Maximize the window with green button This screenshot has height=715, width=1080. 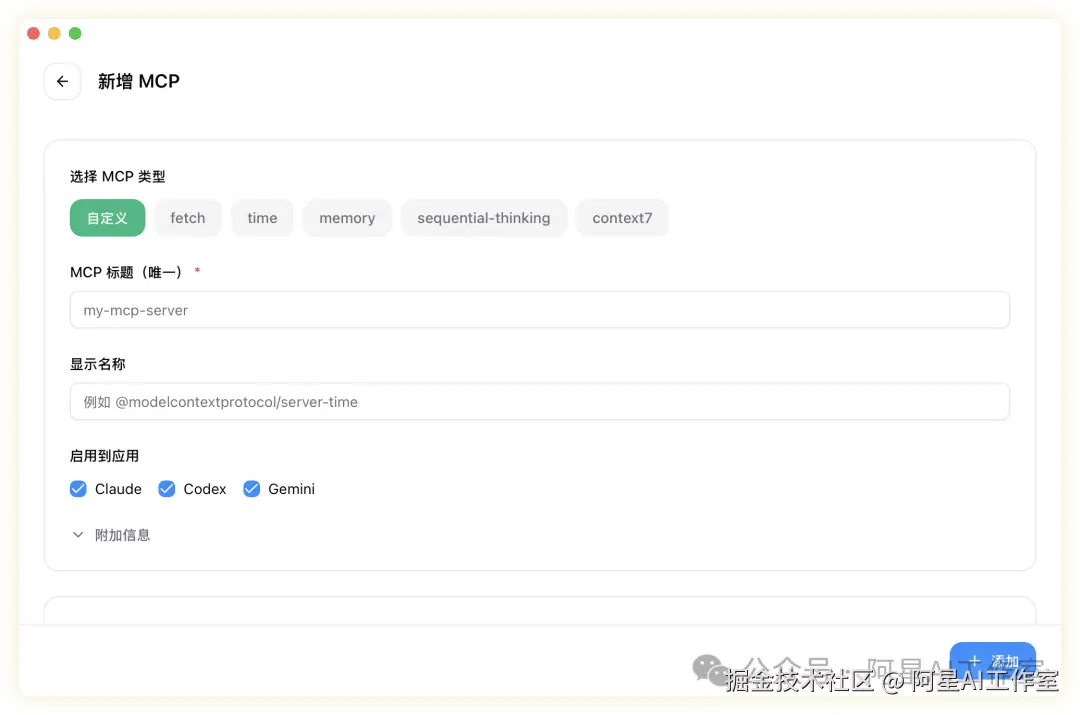click(x=75, y=33)
